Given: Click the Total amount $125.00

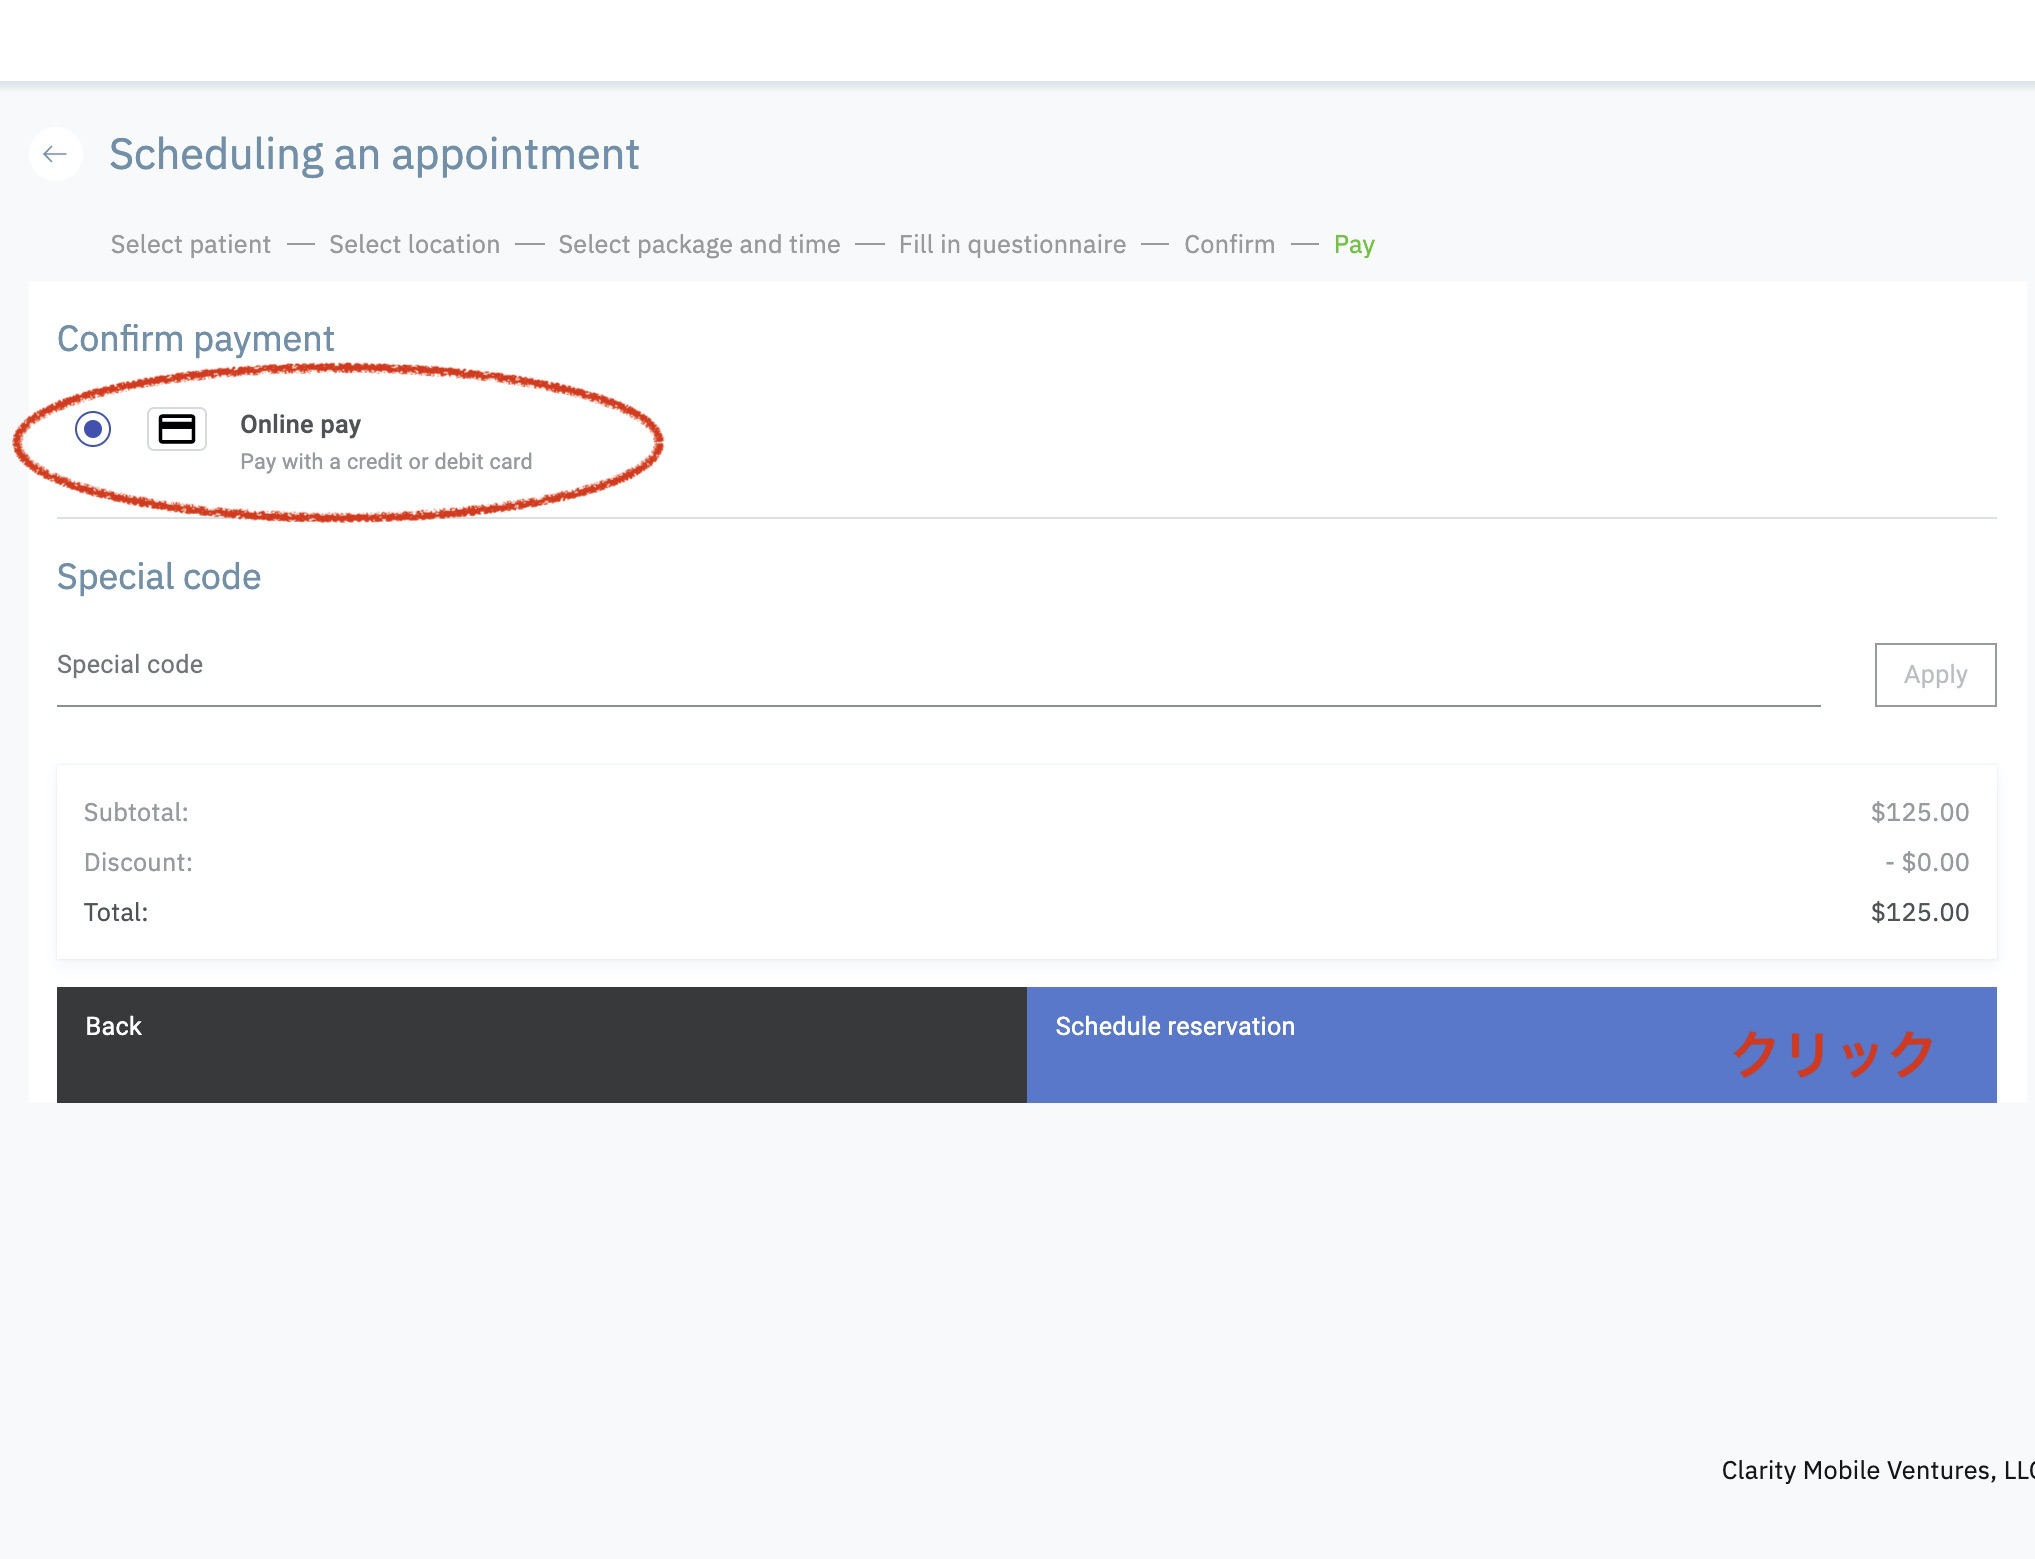Looking at the screenshot, I should pyautogui.click(x=1919, y=912).
